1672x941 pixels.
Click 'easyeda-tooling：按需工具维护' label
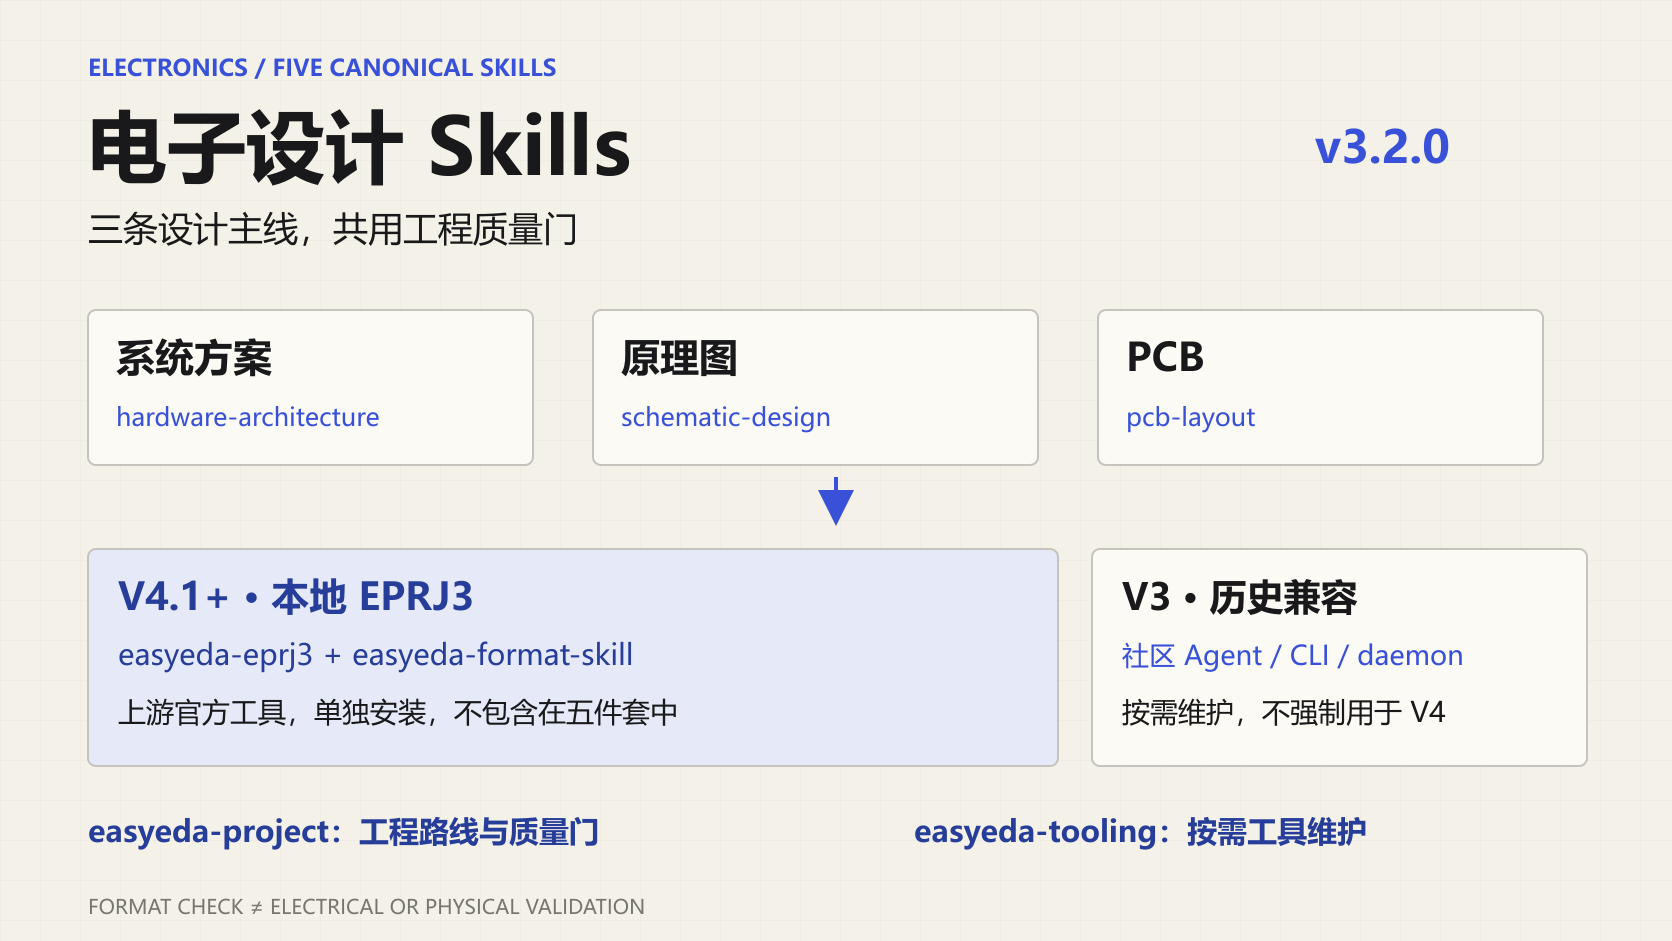point(1140,832)
